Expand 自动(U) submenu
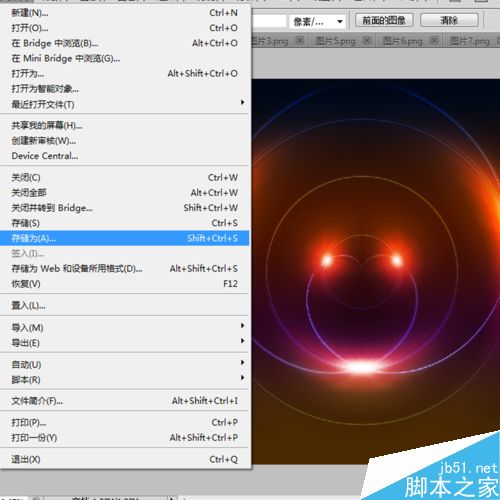 point(125,365)
